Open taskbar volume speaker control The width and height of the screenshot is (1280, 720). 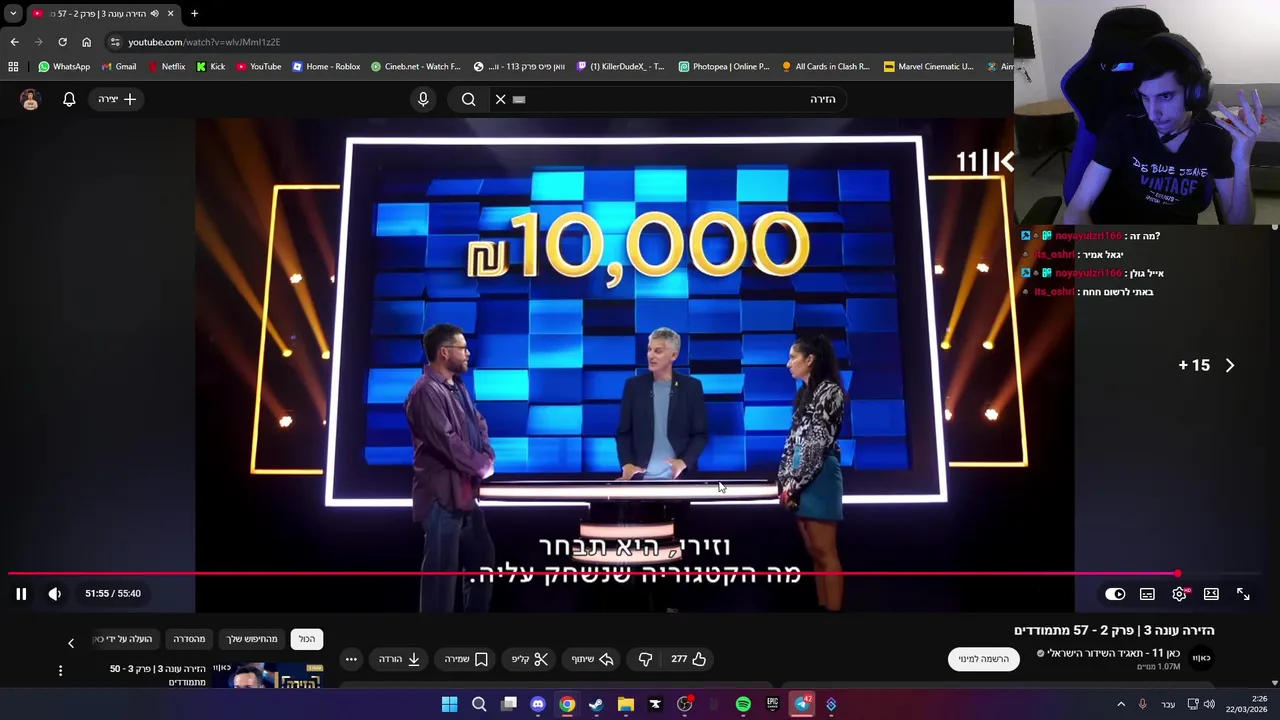point(1210,704)
